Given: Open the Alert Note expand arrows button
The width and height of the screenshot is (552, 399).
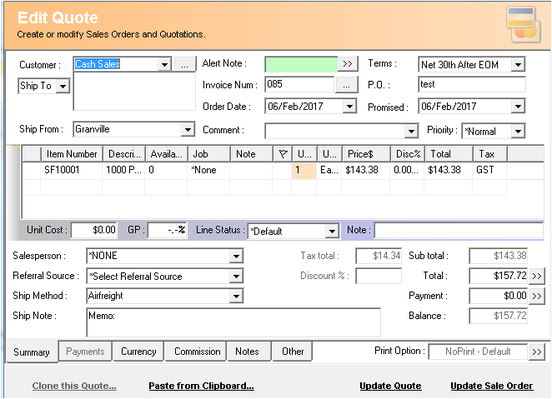Looking at the screenshot, I should pyautogui.click(x=348, y=64).
